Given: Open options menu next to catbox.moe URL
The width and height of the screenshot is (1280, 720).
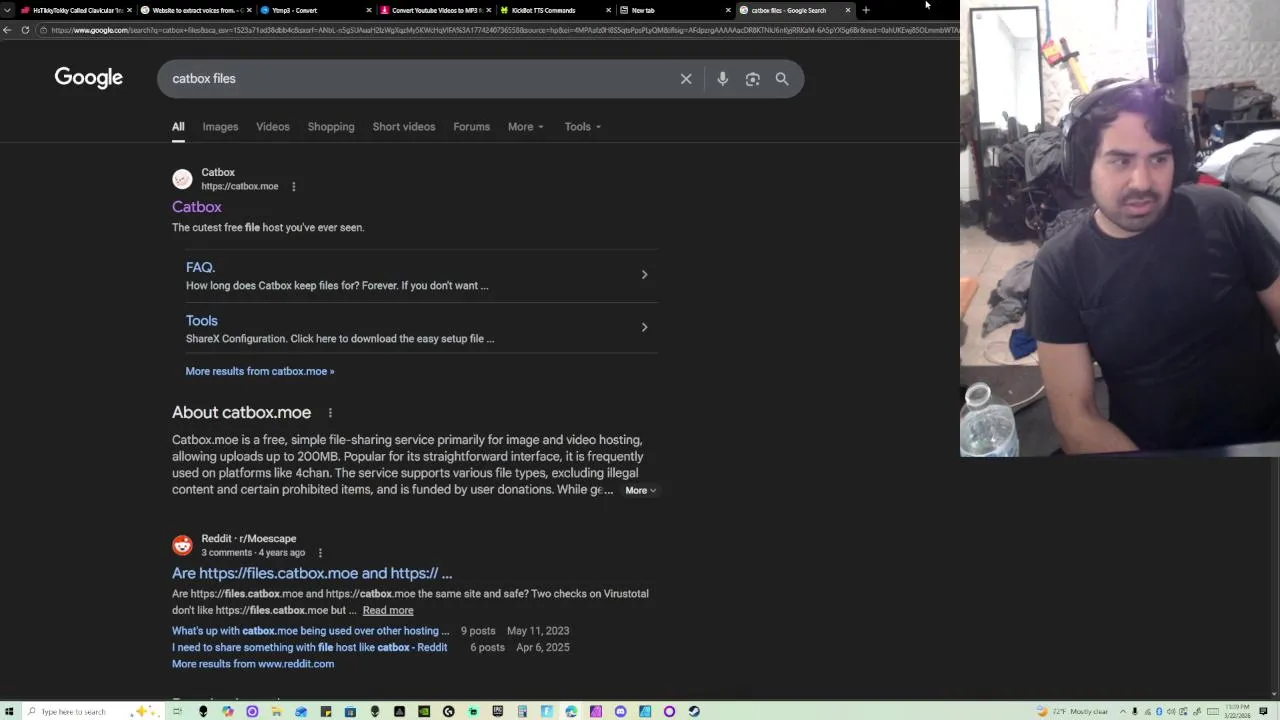Looking at the screenshot, I should [293, 187].
